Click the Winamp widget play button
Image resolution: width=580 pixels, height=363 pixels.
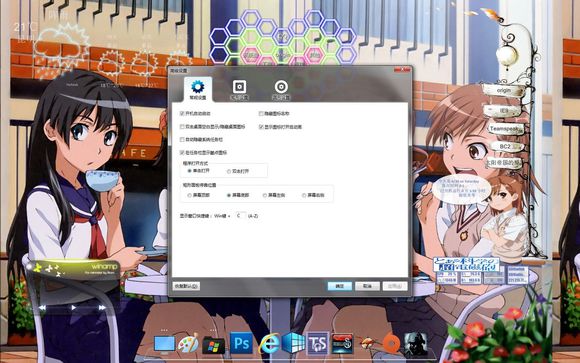tap(73, 307)
